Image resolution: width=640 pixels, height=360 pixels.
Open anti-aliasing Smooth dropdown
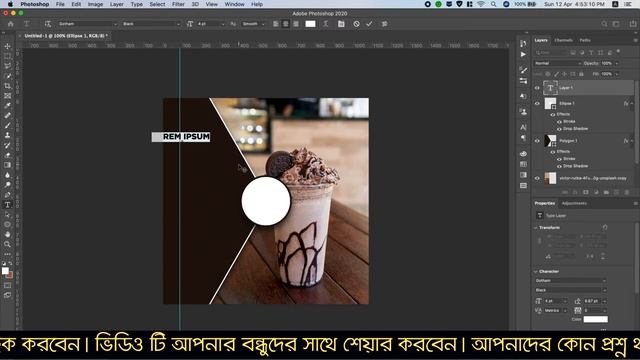[x=263, y=24]
